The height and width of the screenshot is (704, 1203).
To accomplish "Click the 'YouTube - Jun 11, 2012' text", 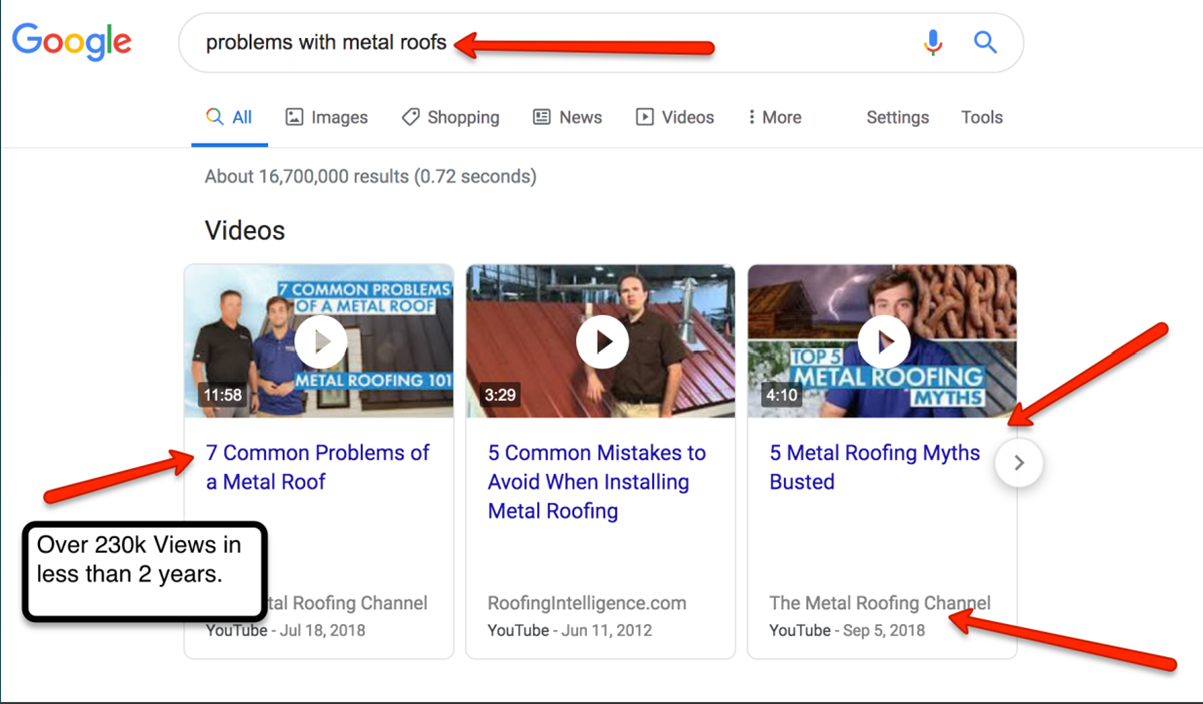I will (x=570, y=630).
